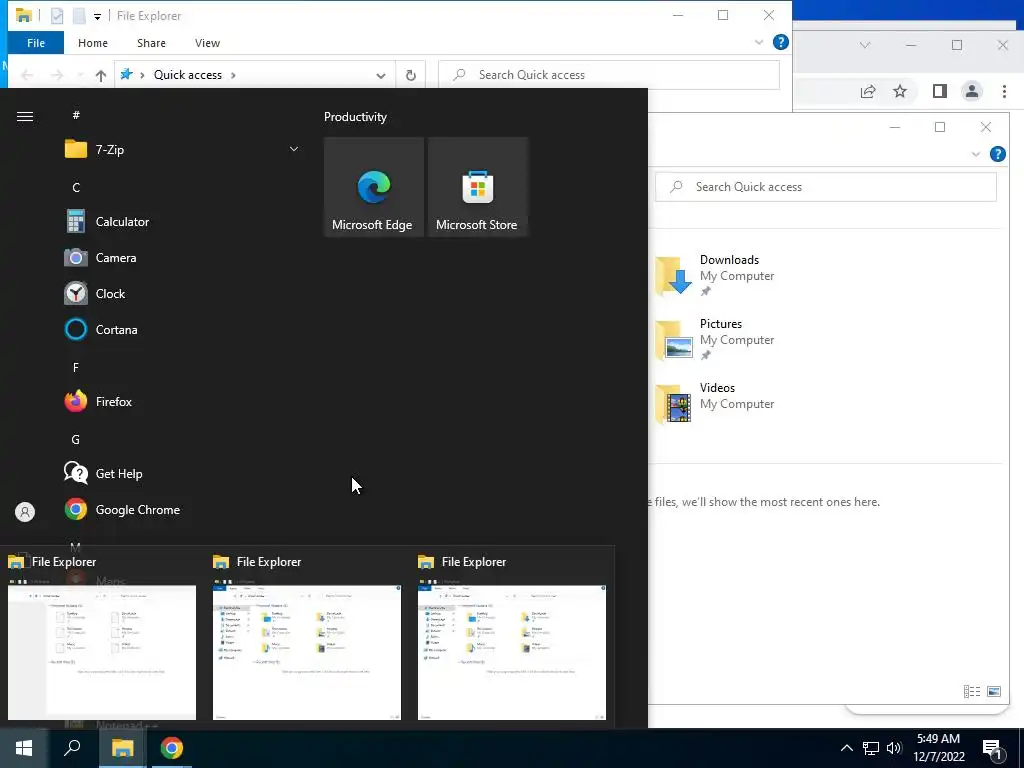Image resolution: width=1024 pixels, height=768 pixels.
Task: Switch to details view in second Explorer
Action: (x=972, y=692)
